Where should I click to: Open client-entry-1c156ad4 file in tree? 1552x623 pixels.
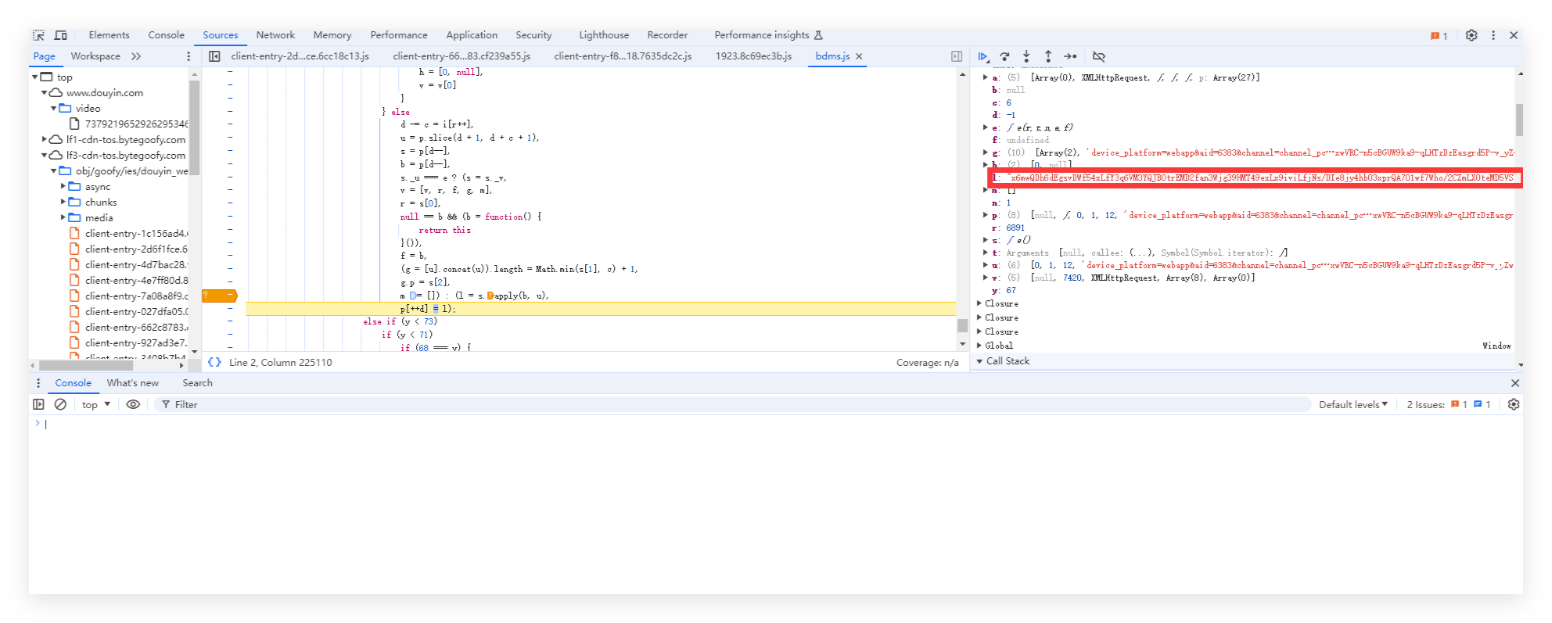point(128,233)
